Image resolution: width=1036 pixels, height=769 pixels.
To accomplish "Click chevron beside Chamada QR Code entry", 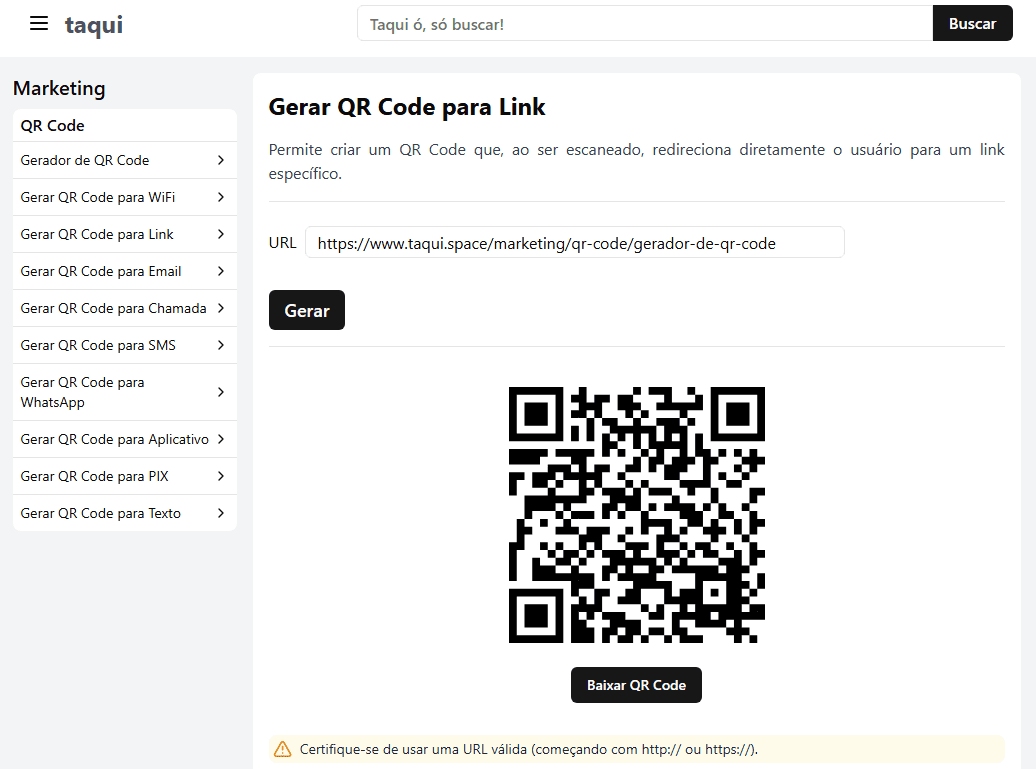I will pyautogui.click(x=221, y=309).
